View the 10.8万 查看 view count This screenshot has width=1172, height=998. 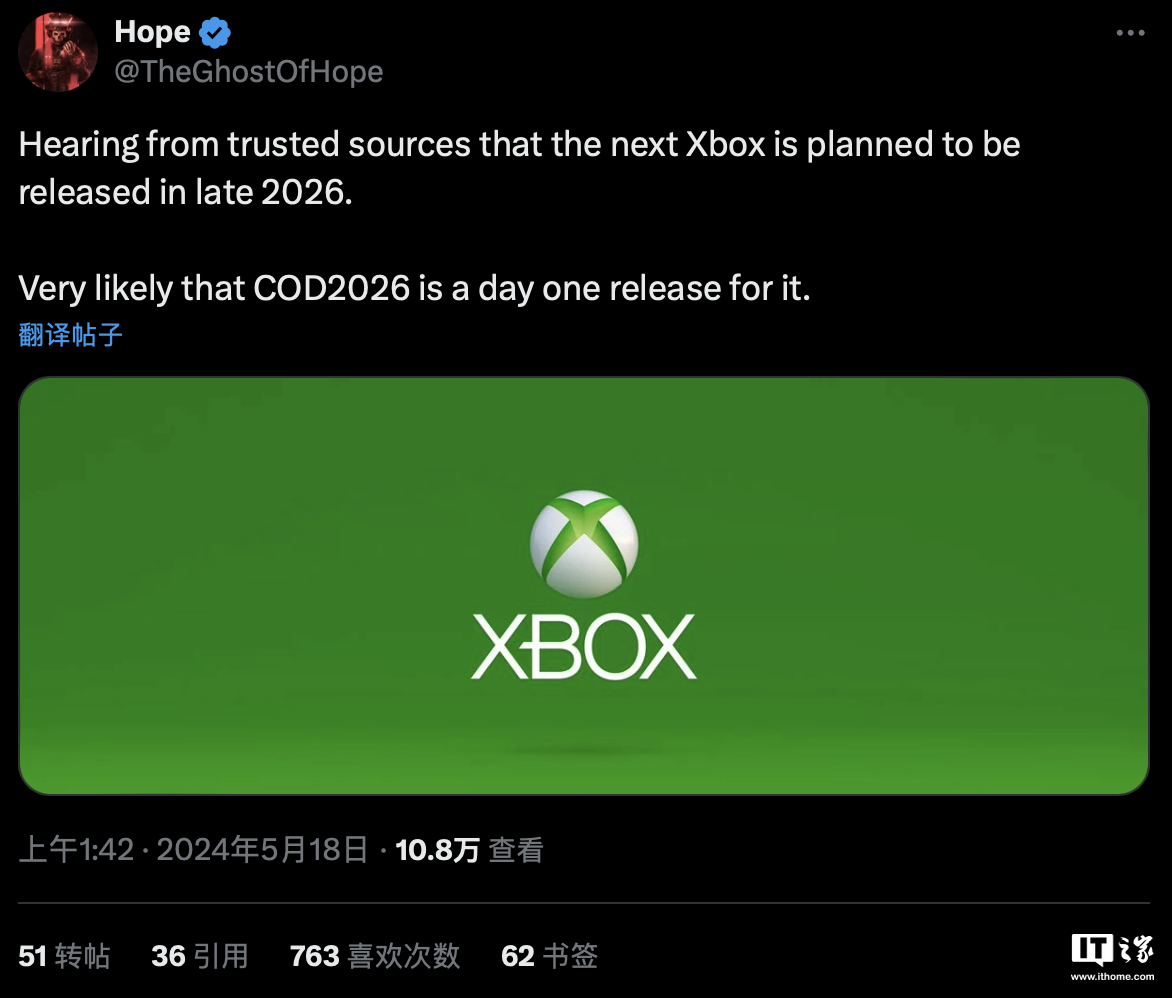[x=469, y=850]
